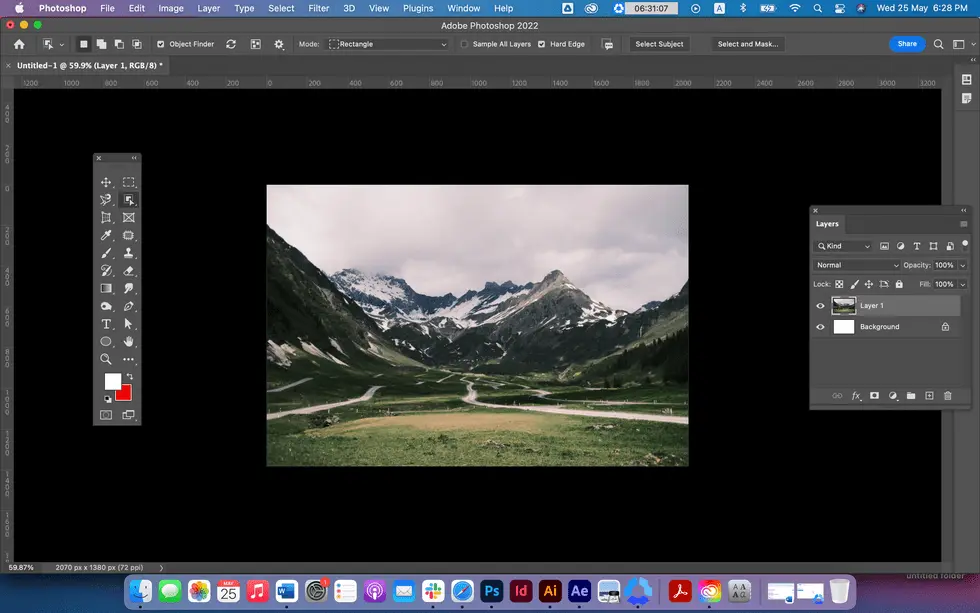Viewport: 980px width, 613px height.
Task: Select the Brush tool
Action: 105,252
